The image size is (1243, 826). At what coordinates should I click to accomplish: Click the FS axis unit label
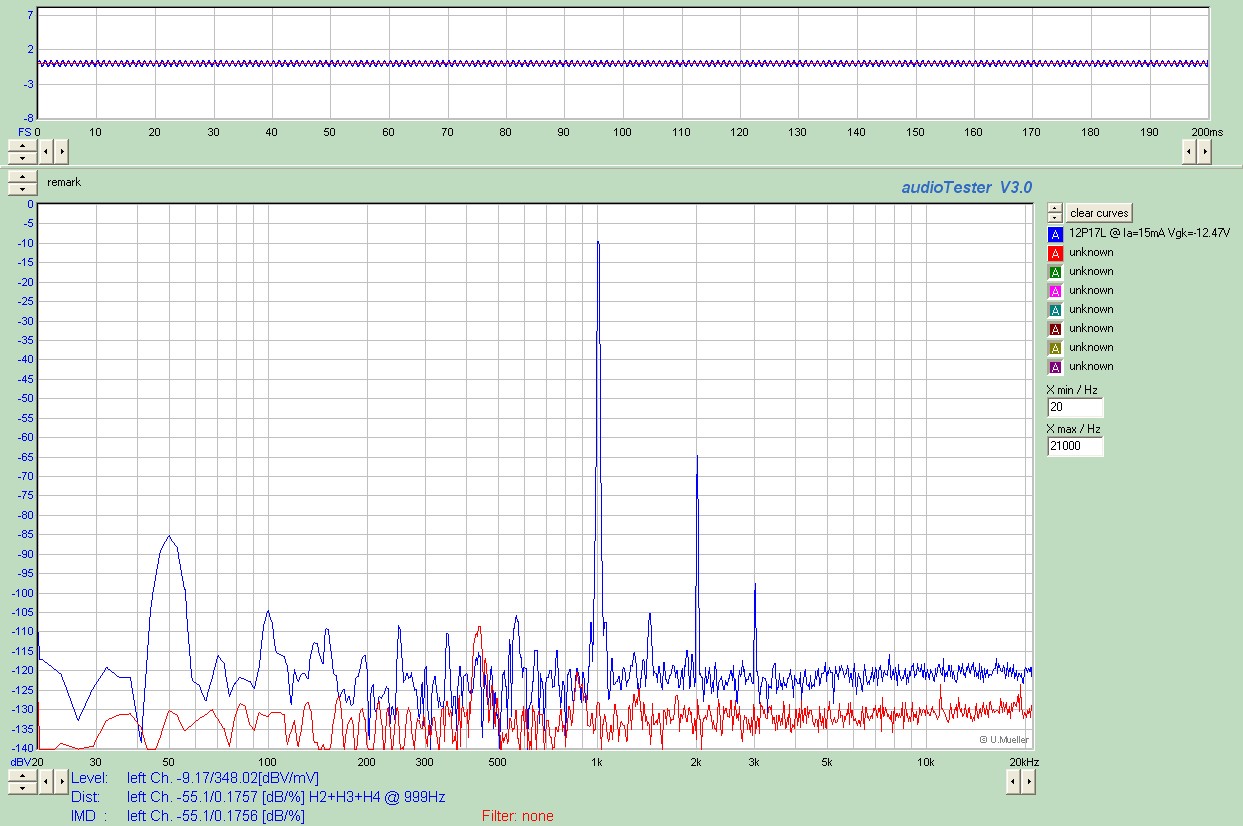(25, 132)
